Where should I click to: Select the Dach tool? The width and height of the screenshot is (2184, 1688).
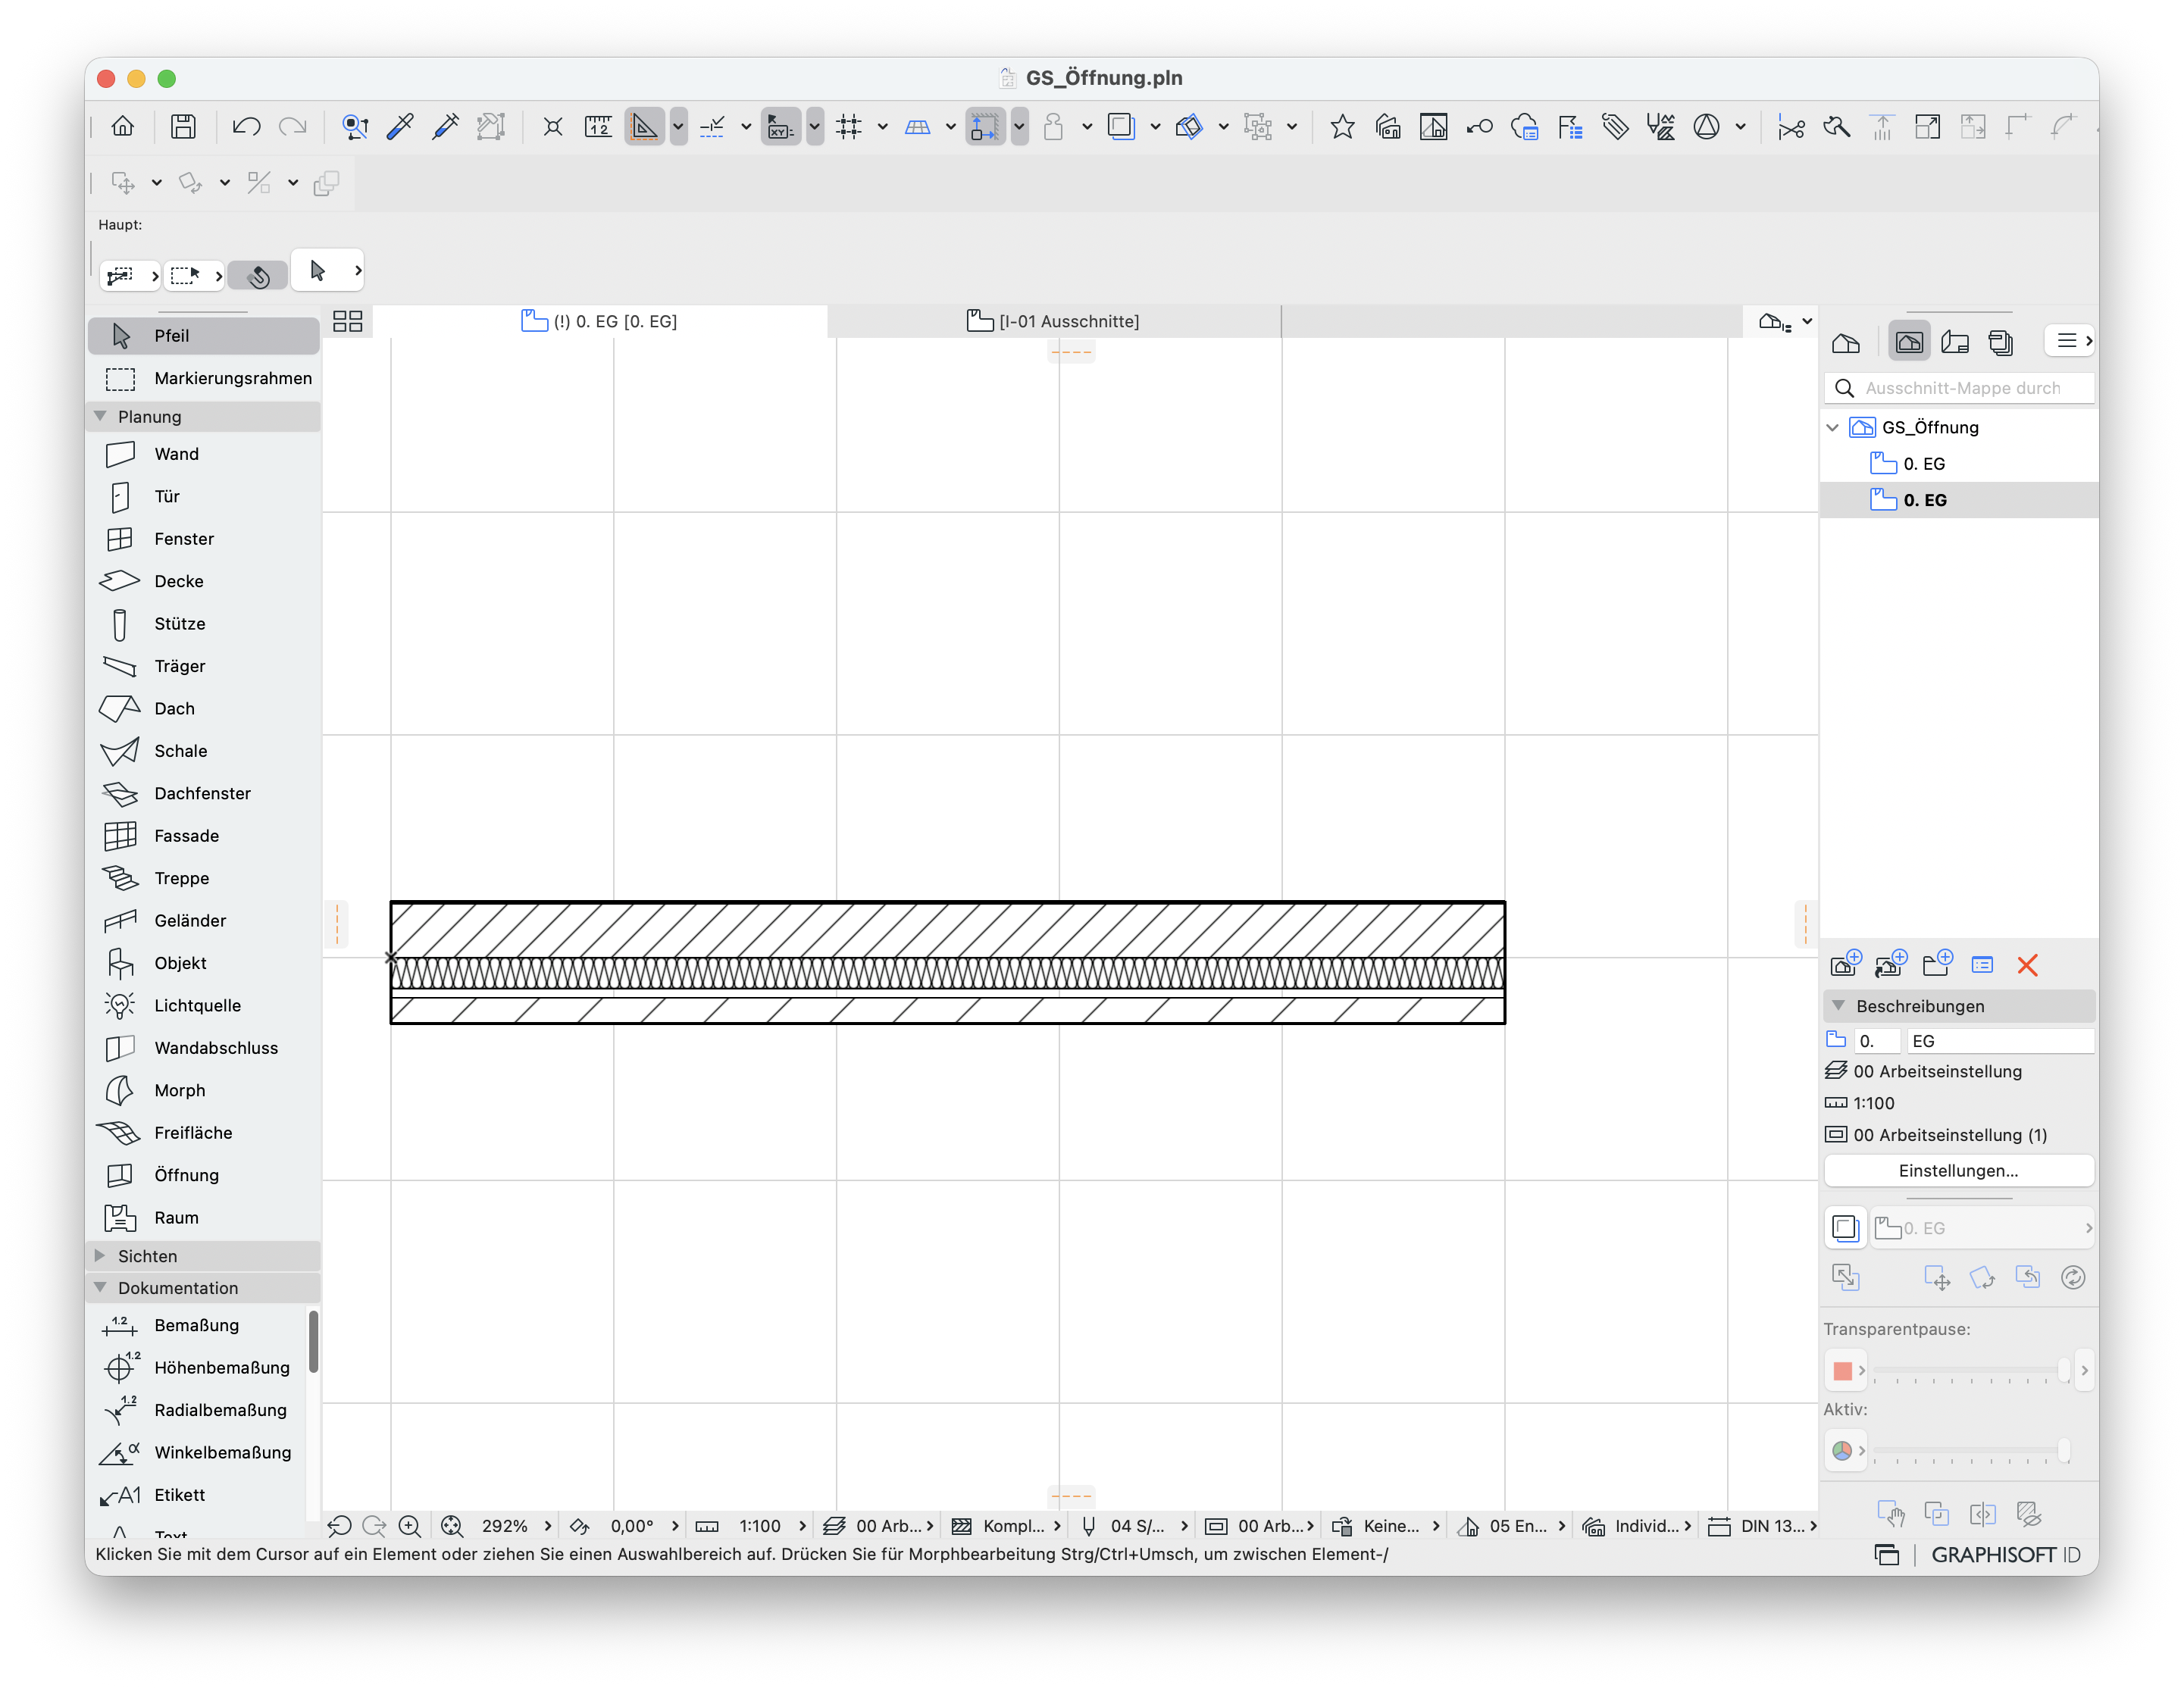tap(203, 709)
